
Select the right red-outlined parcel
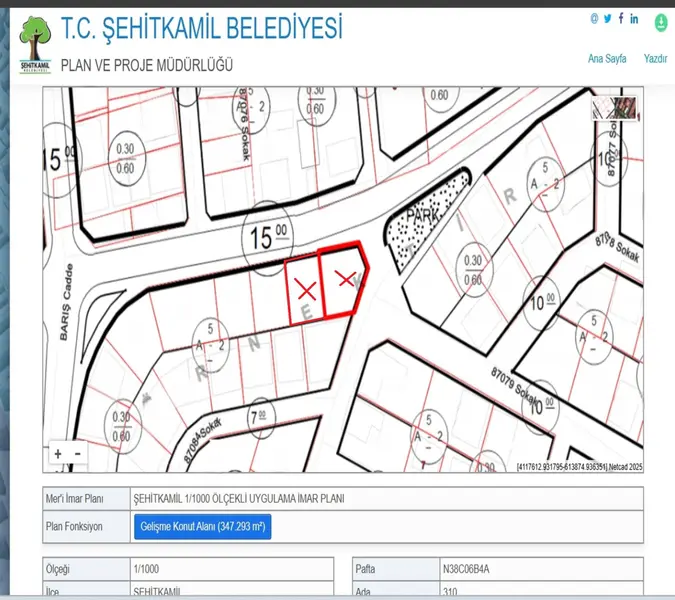(343, 280)
